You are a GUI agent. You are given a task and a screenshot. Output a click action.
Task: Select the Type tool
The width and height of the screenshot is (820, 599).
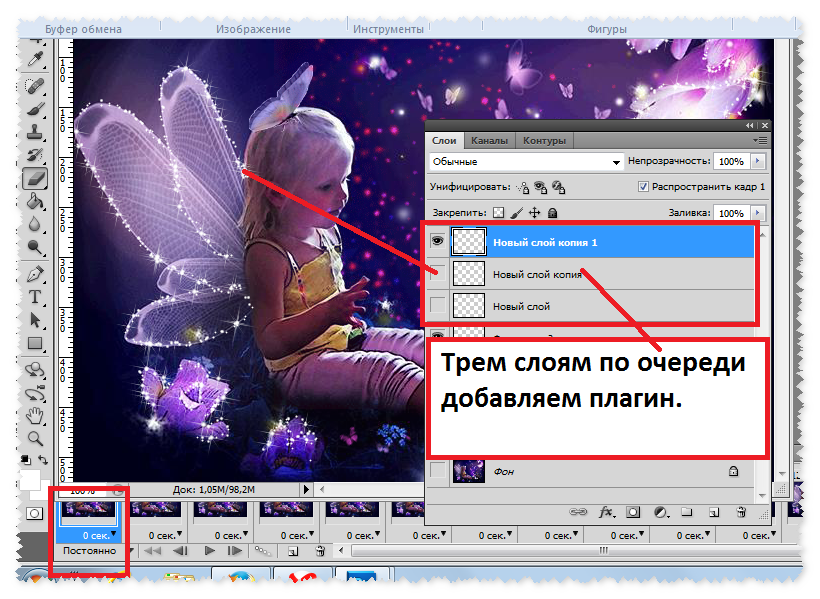tap(35, 297)
